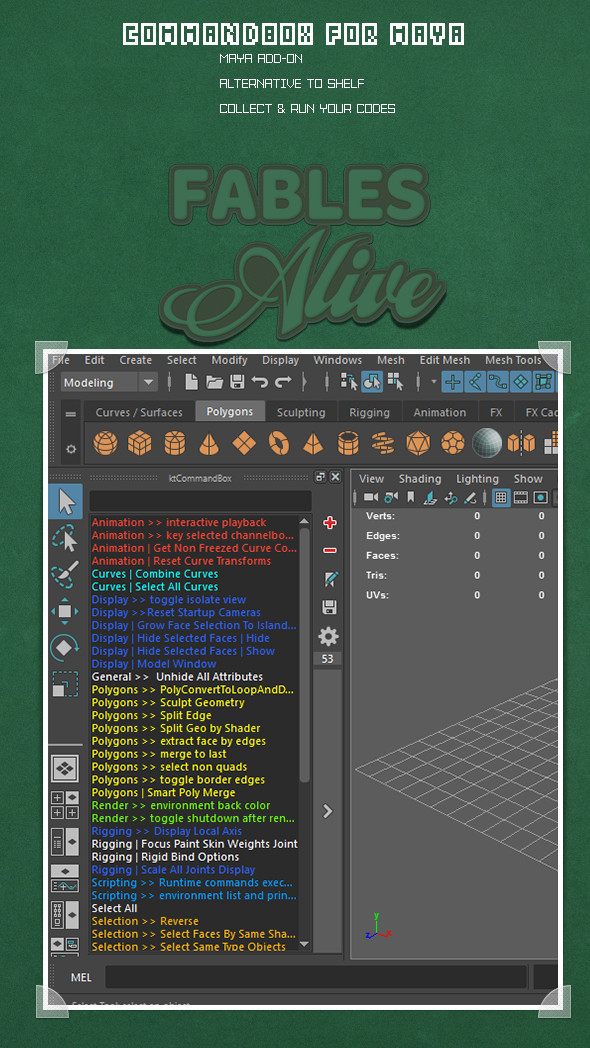Toggle the resolution gate in viewport toolbar
Screen dimensions: 590x1048
tap(541, 497)
